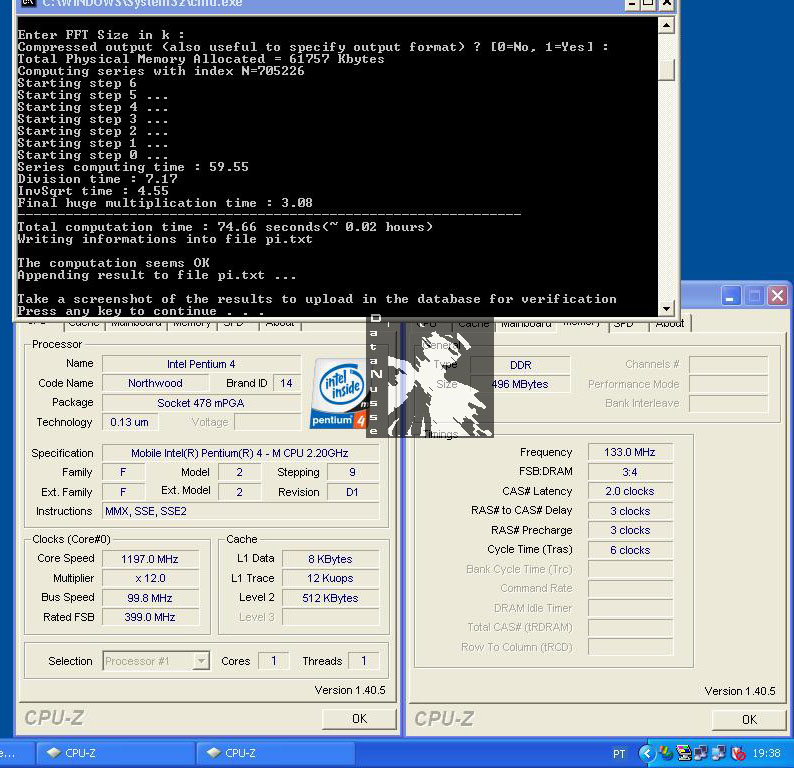Click the Technology value 0.13 um

coord(130,422)
